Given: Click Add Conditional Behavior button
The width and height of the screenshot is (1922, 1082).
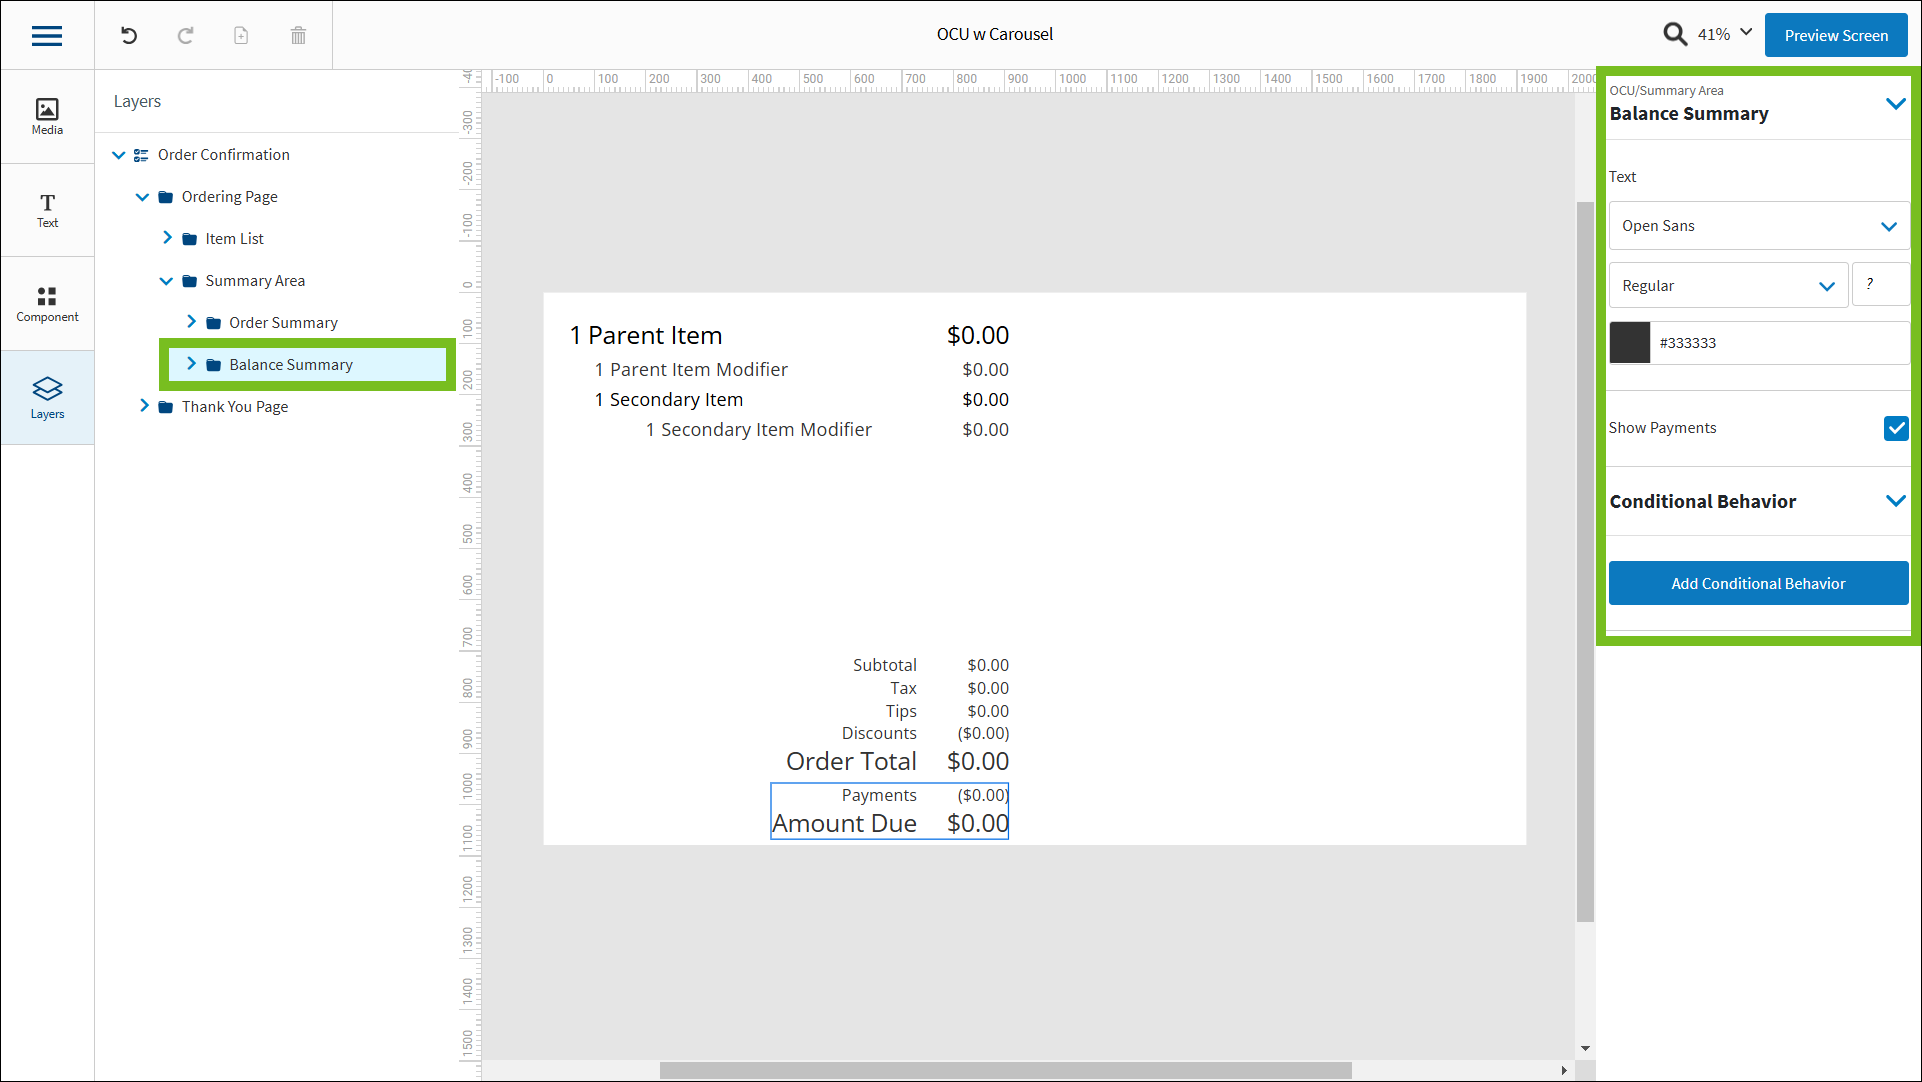Looking at the screenshot, I should click(1757, 583).
